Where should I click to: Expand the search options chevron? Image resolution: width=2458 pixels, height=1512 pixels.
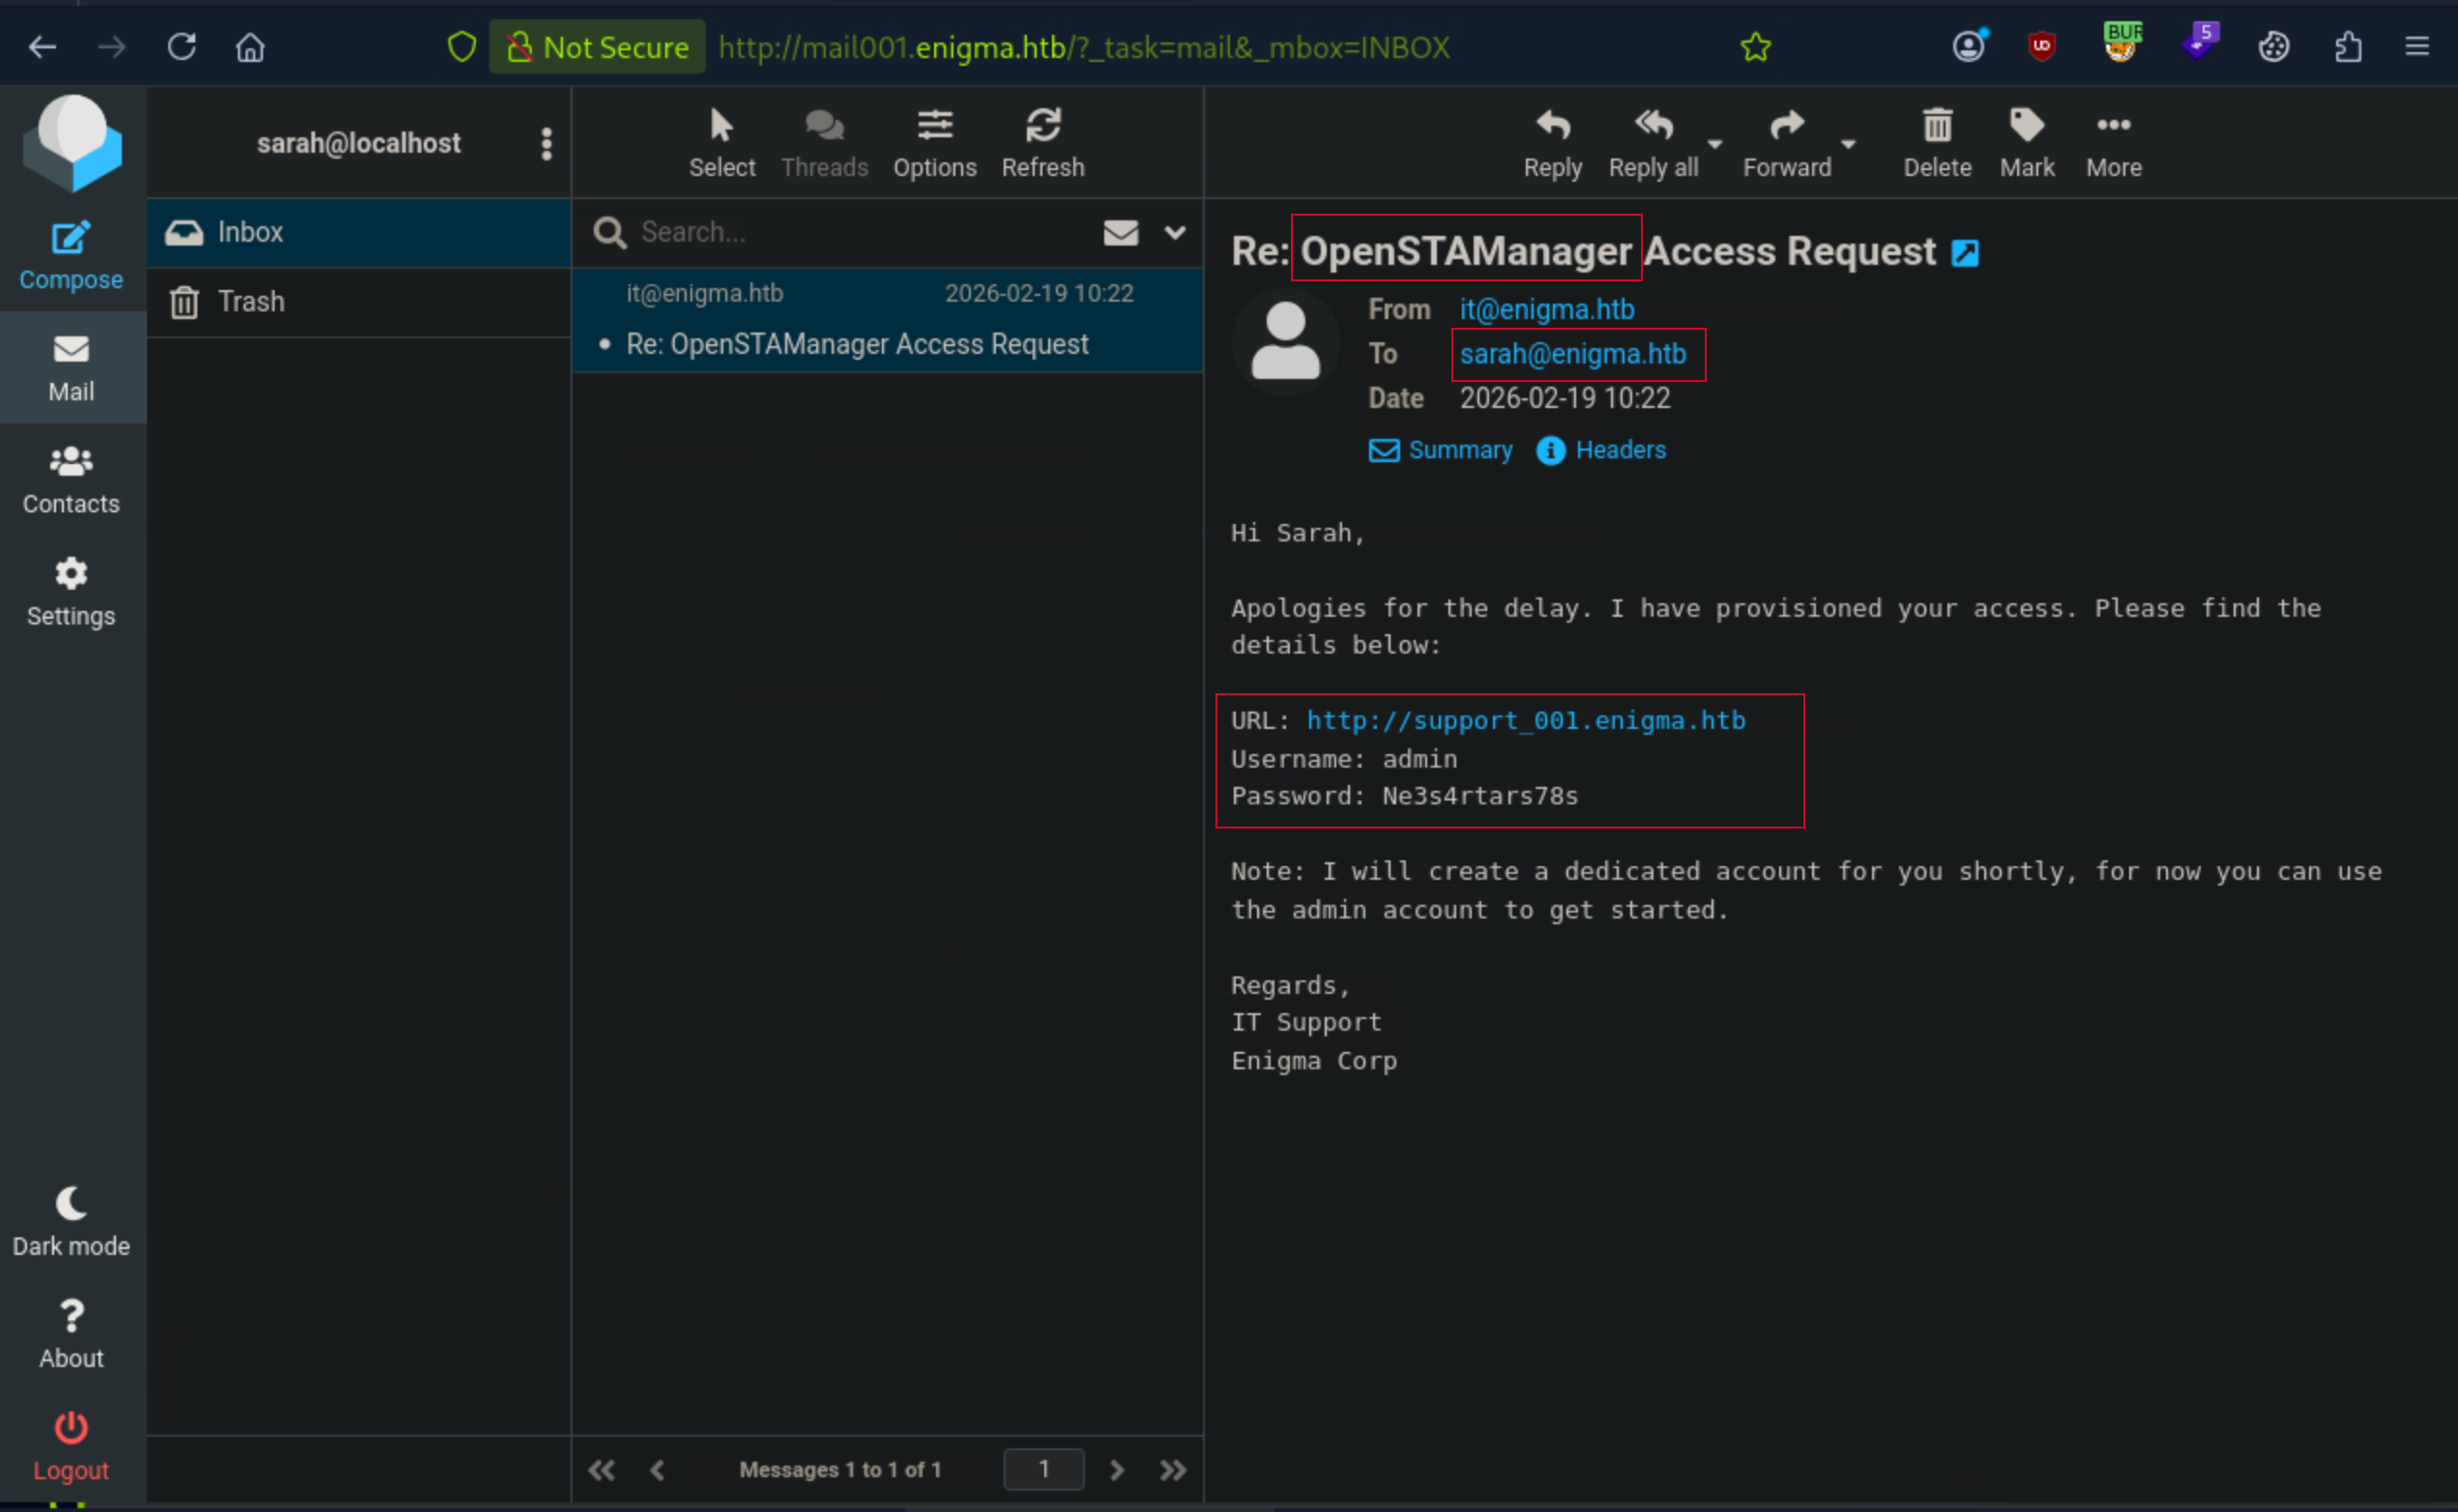click(x=1174, y=233)
